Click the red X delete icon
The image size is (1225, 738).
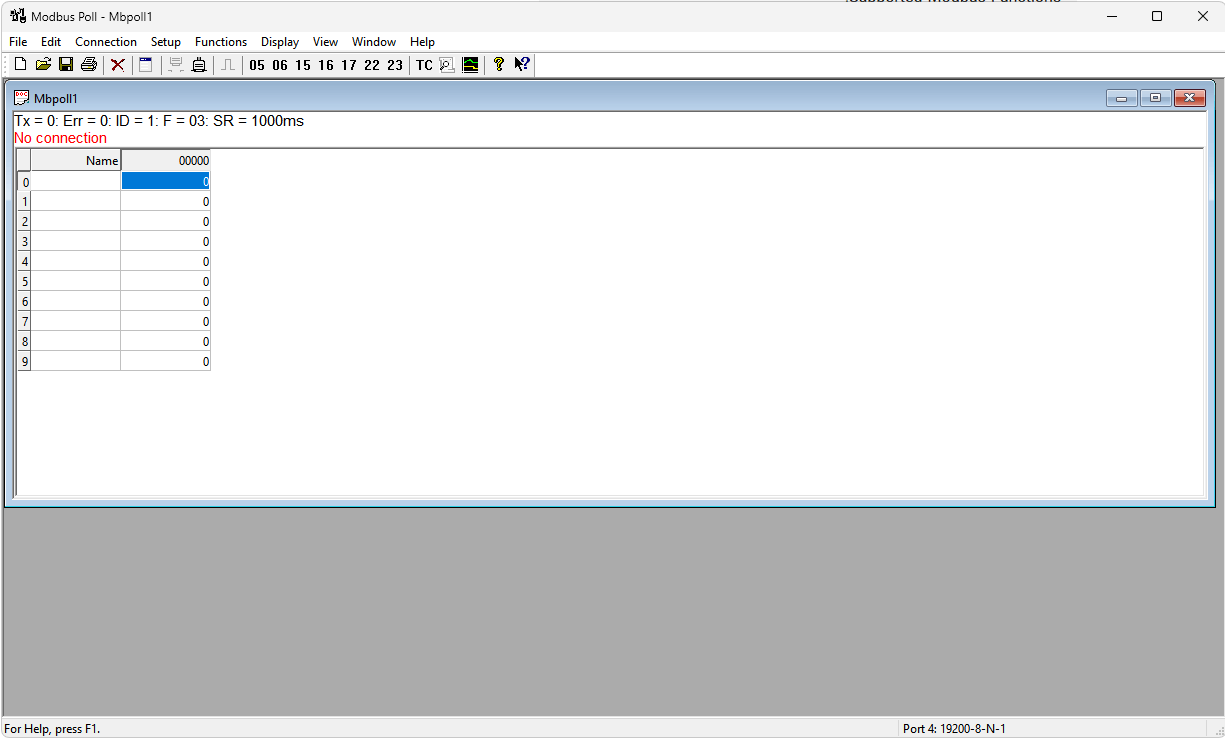pos(118,65)
